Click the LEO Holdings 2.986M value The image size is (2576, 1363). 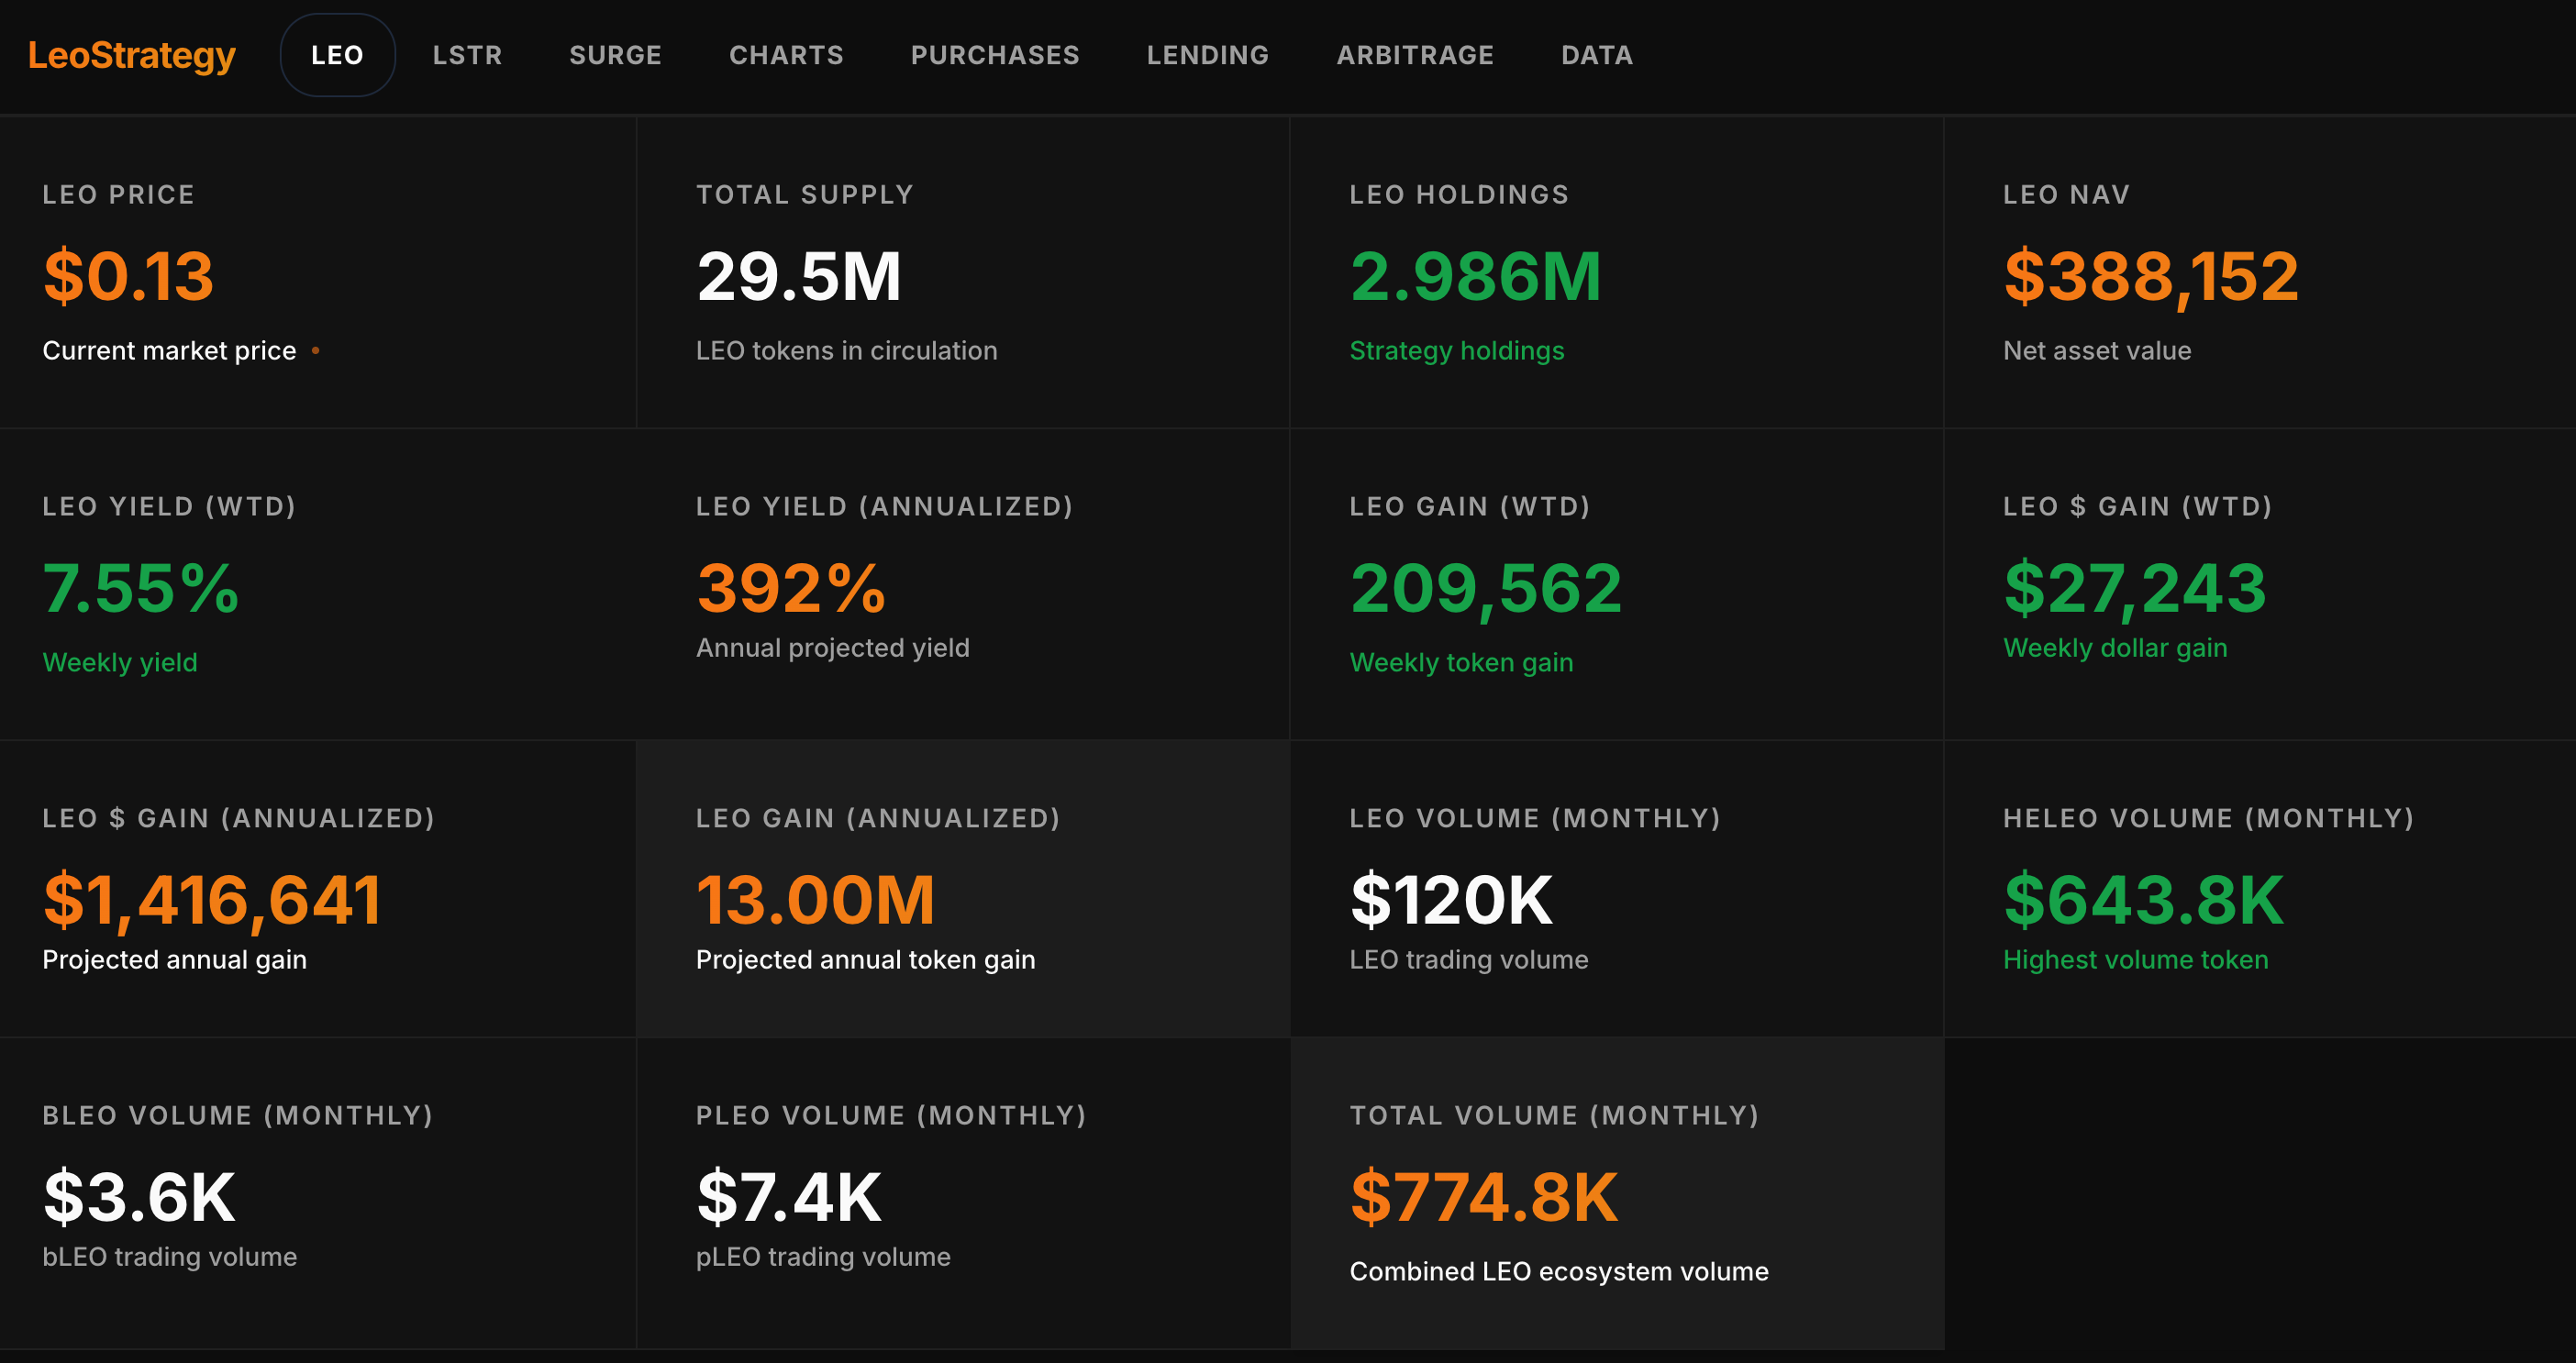coord(1475,277)
